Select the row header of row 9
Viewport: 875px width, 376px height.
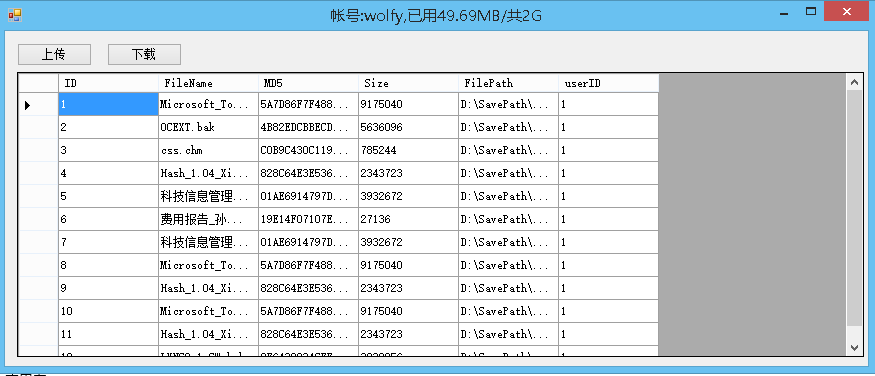[x=38, y=288]
